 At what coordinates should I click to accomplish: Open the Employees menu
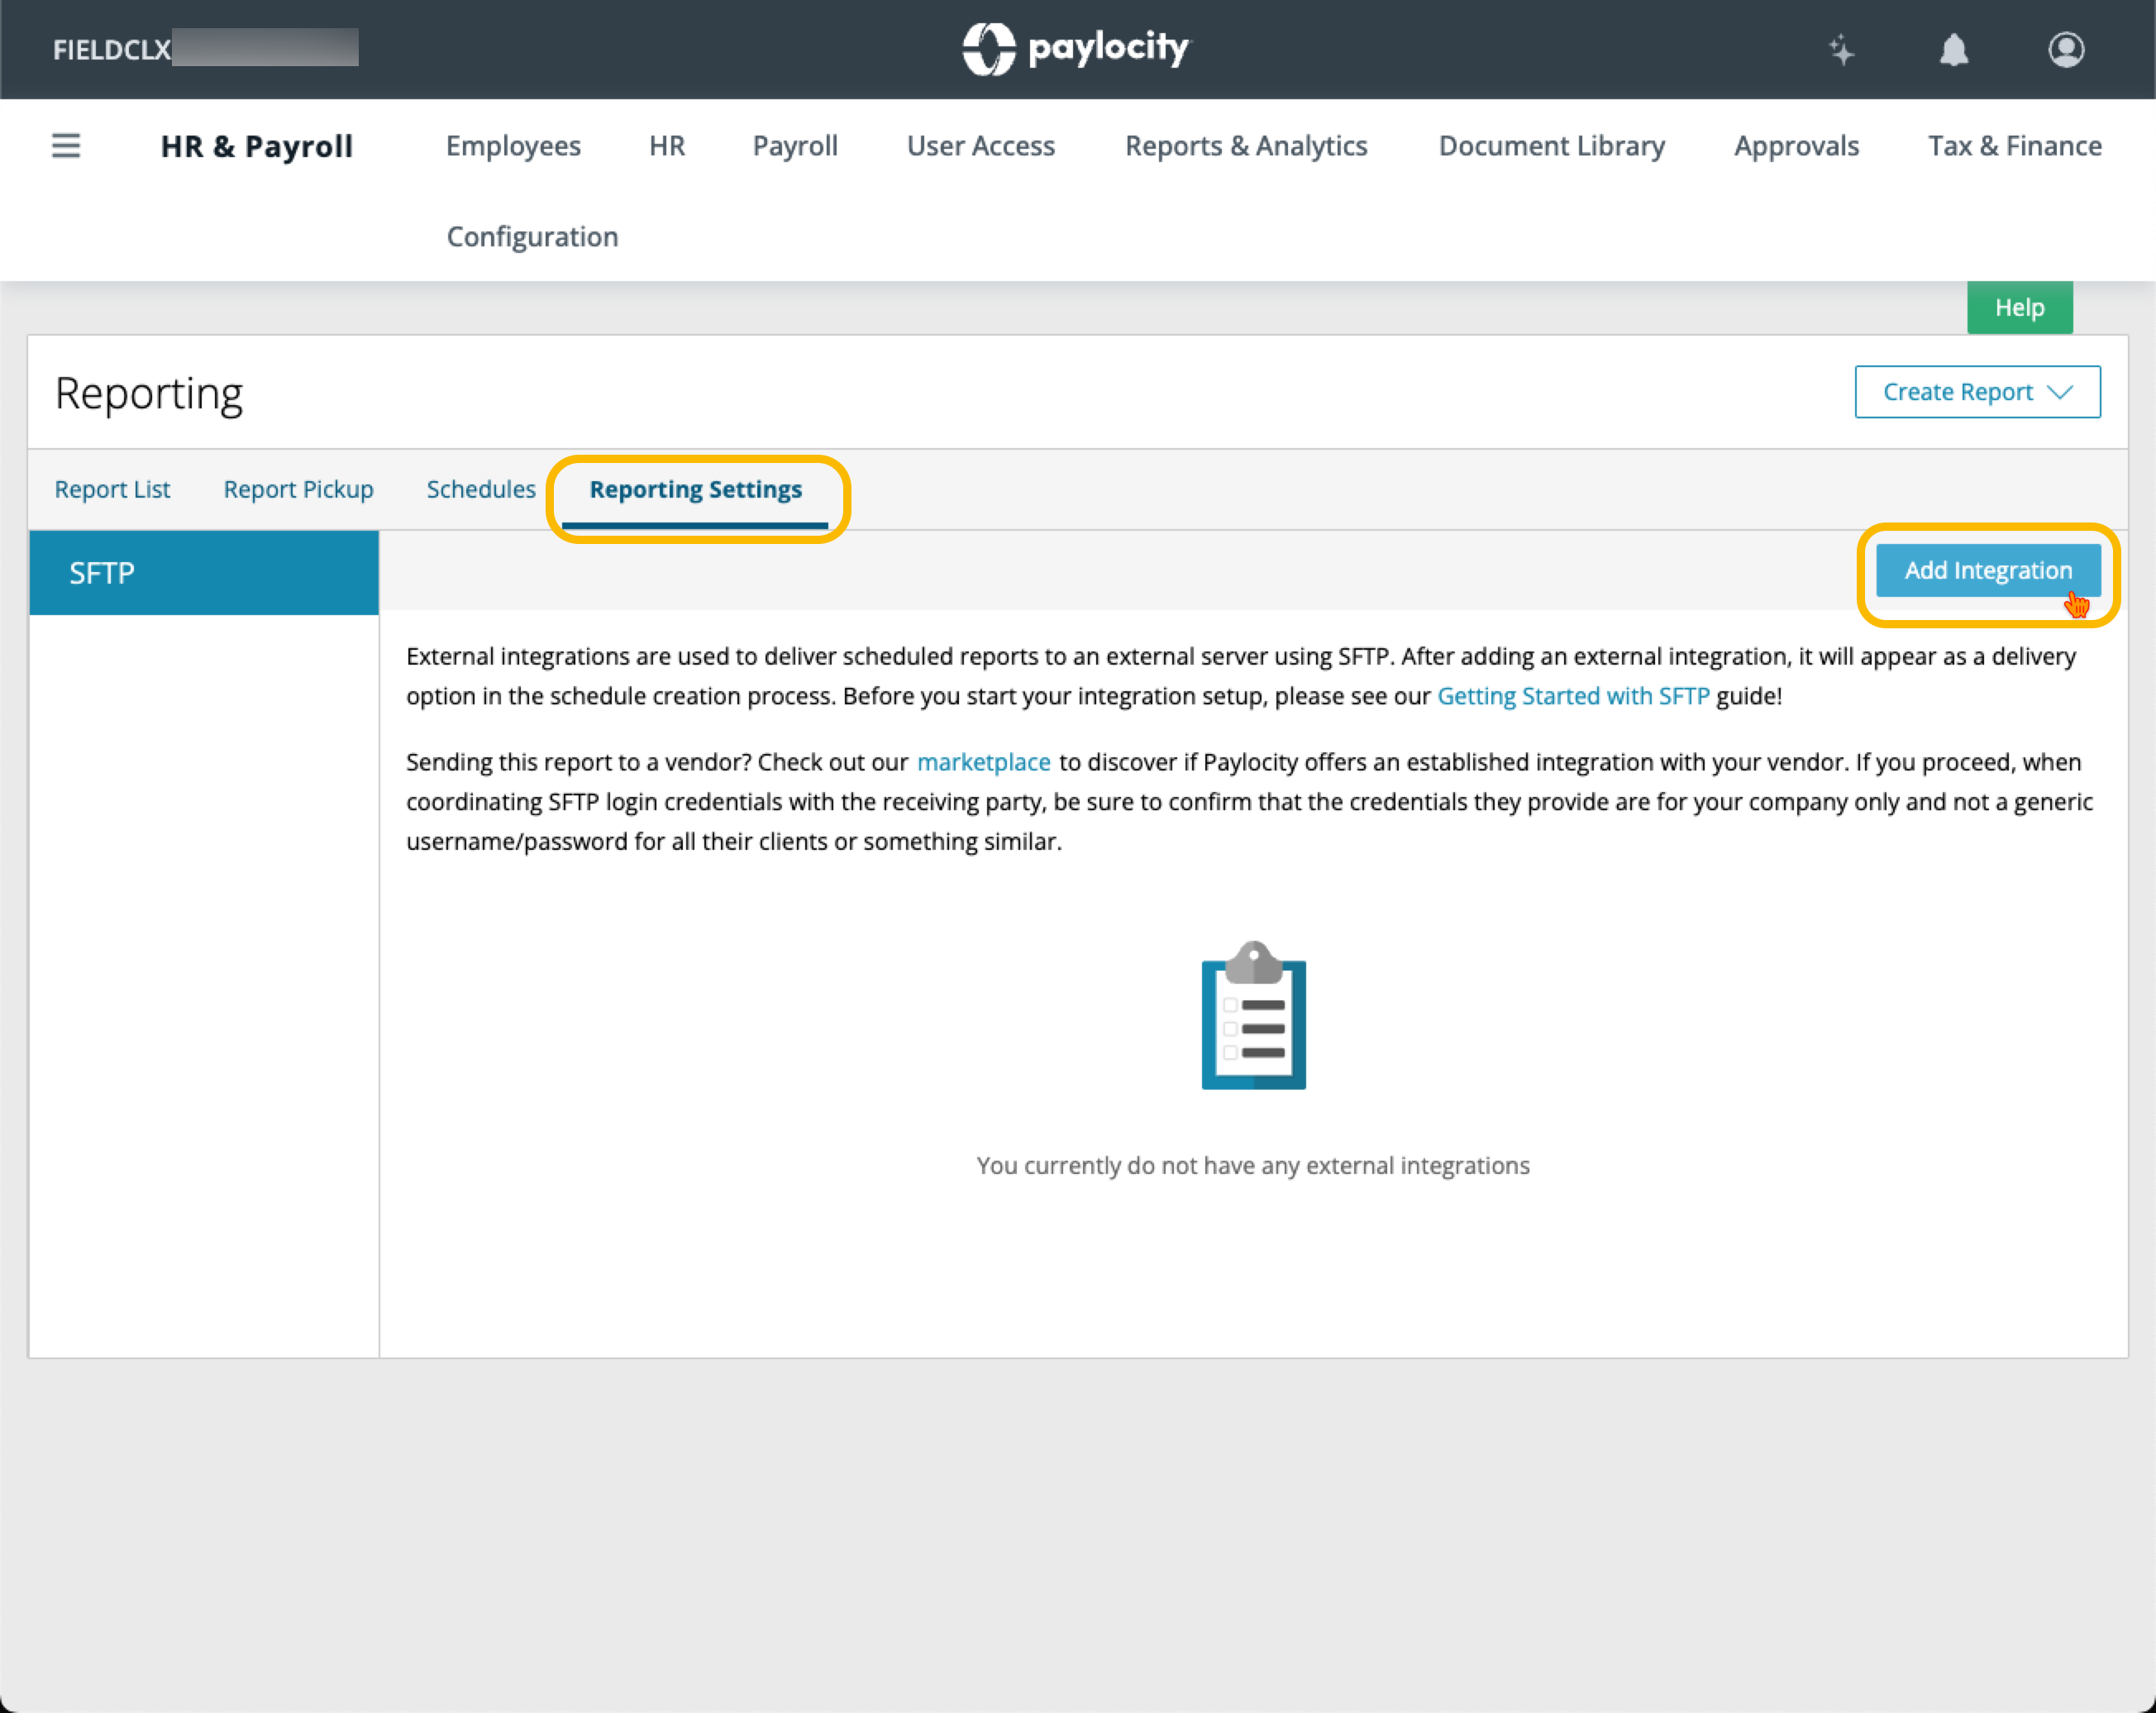click(x=513, y=146)
